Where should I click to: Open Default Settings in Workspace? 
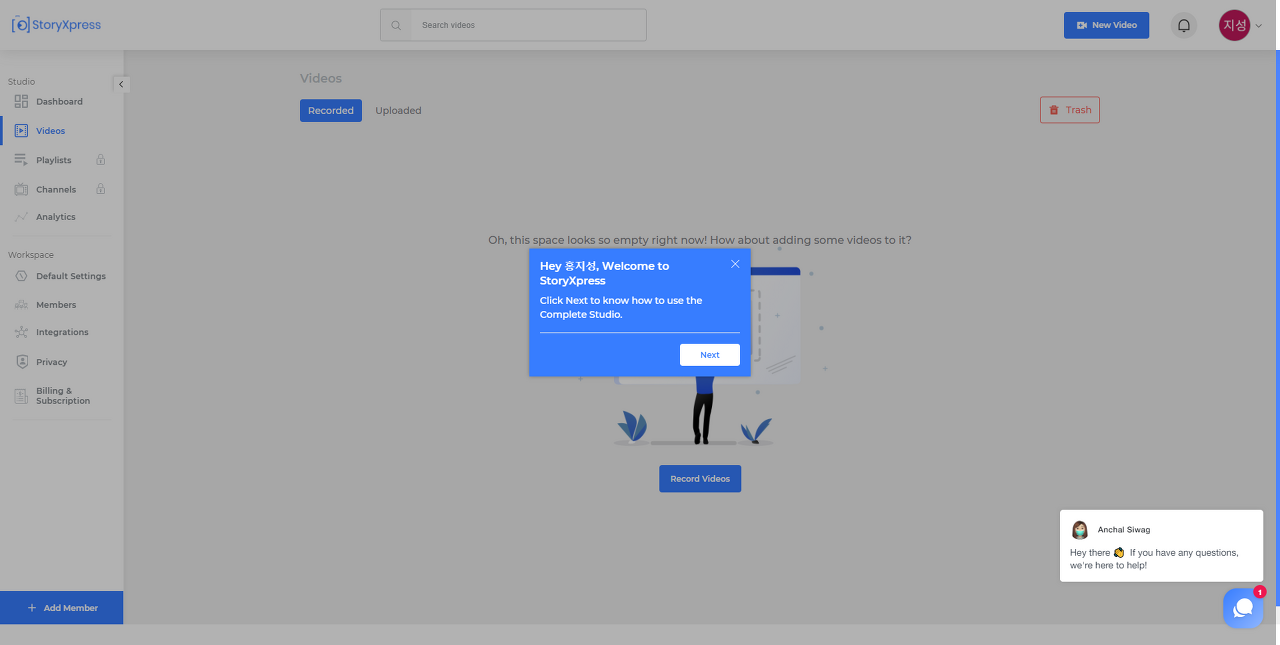(x=71, y=276)
